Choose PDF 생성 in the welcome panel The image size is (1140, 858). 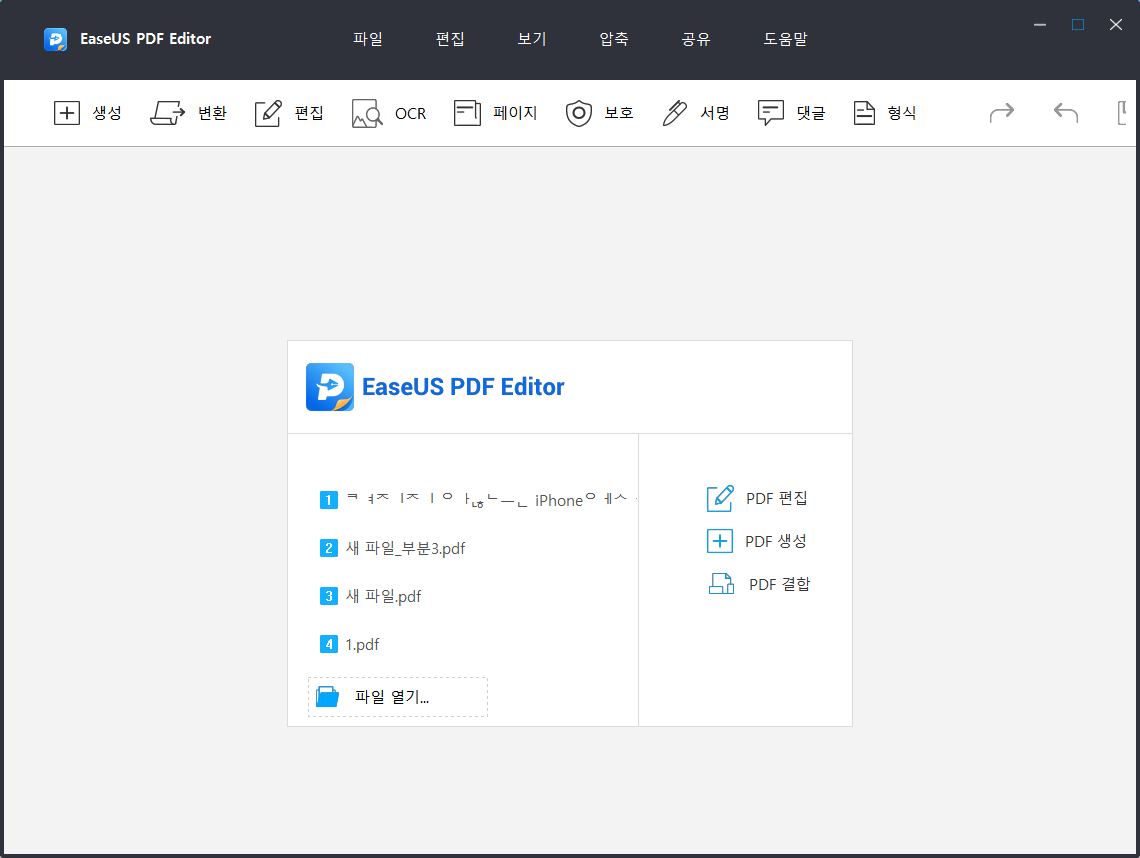coord(756,542)
